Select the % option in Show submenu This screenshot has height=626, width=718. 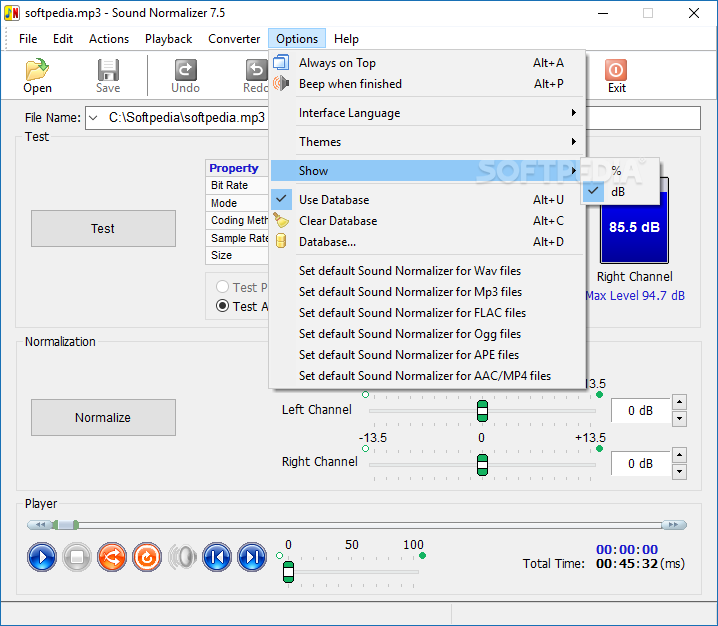coord(620,171)
